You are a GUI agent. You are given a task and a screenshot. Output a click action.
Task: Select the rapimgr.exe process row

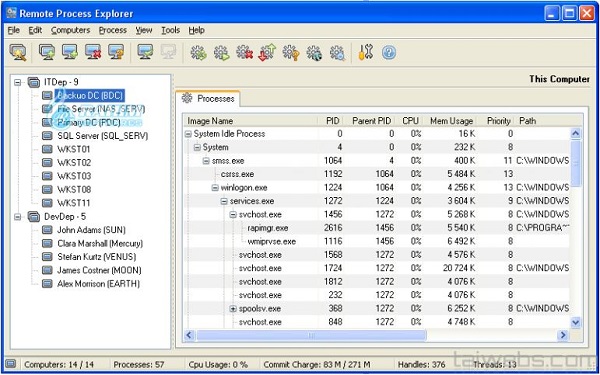[x=377, y=228]
